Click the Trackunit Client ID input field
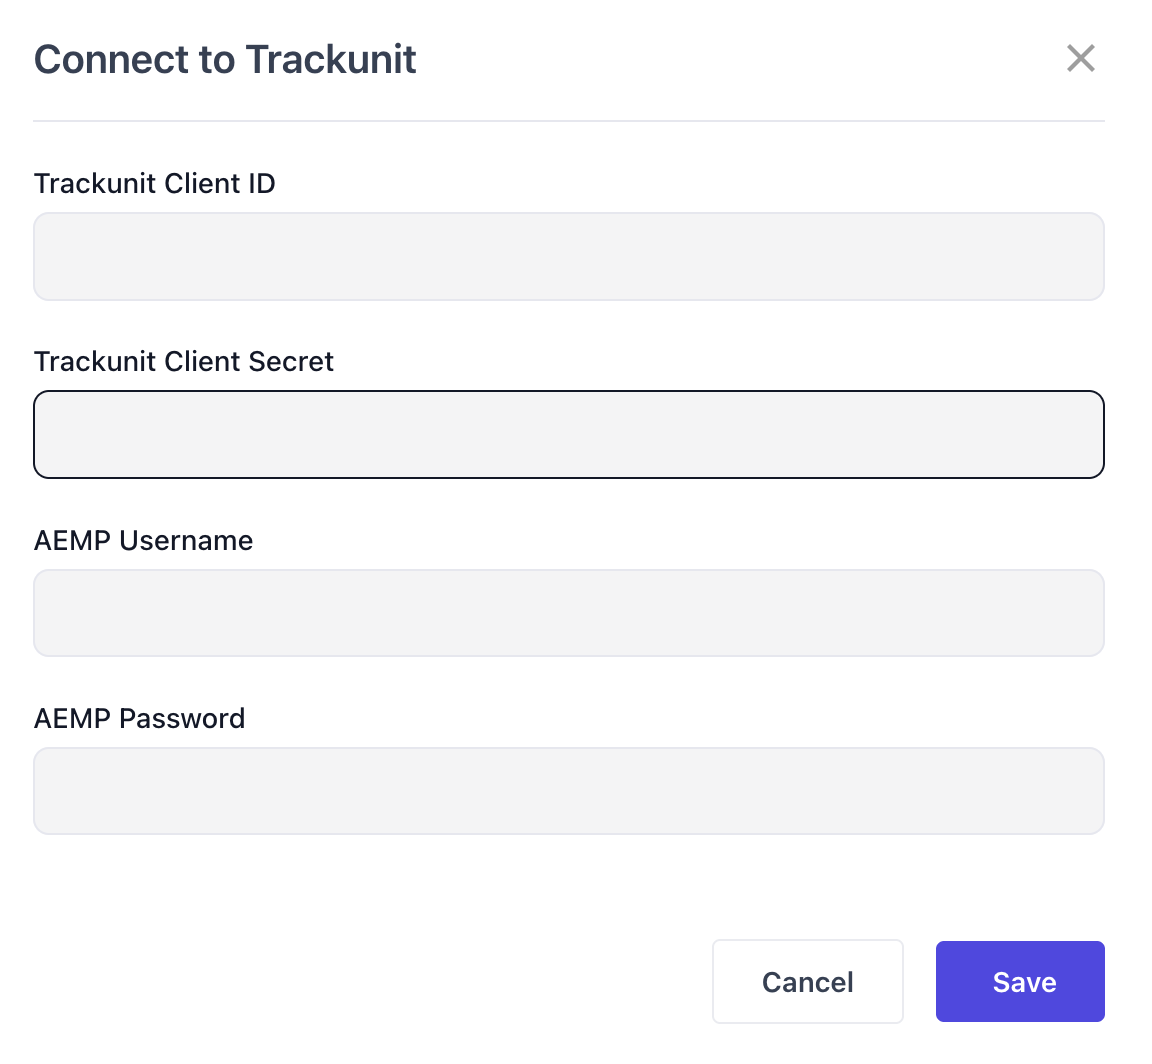This screenshot has width=1152, height=1064. click(568, 256)
